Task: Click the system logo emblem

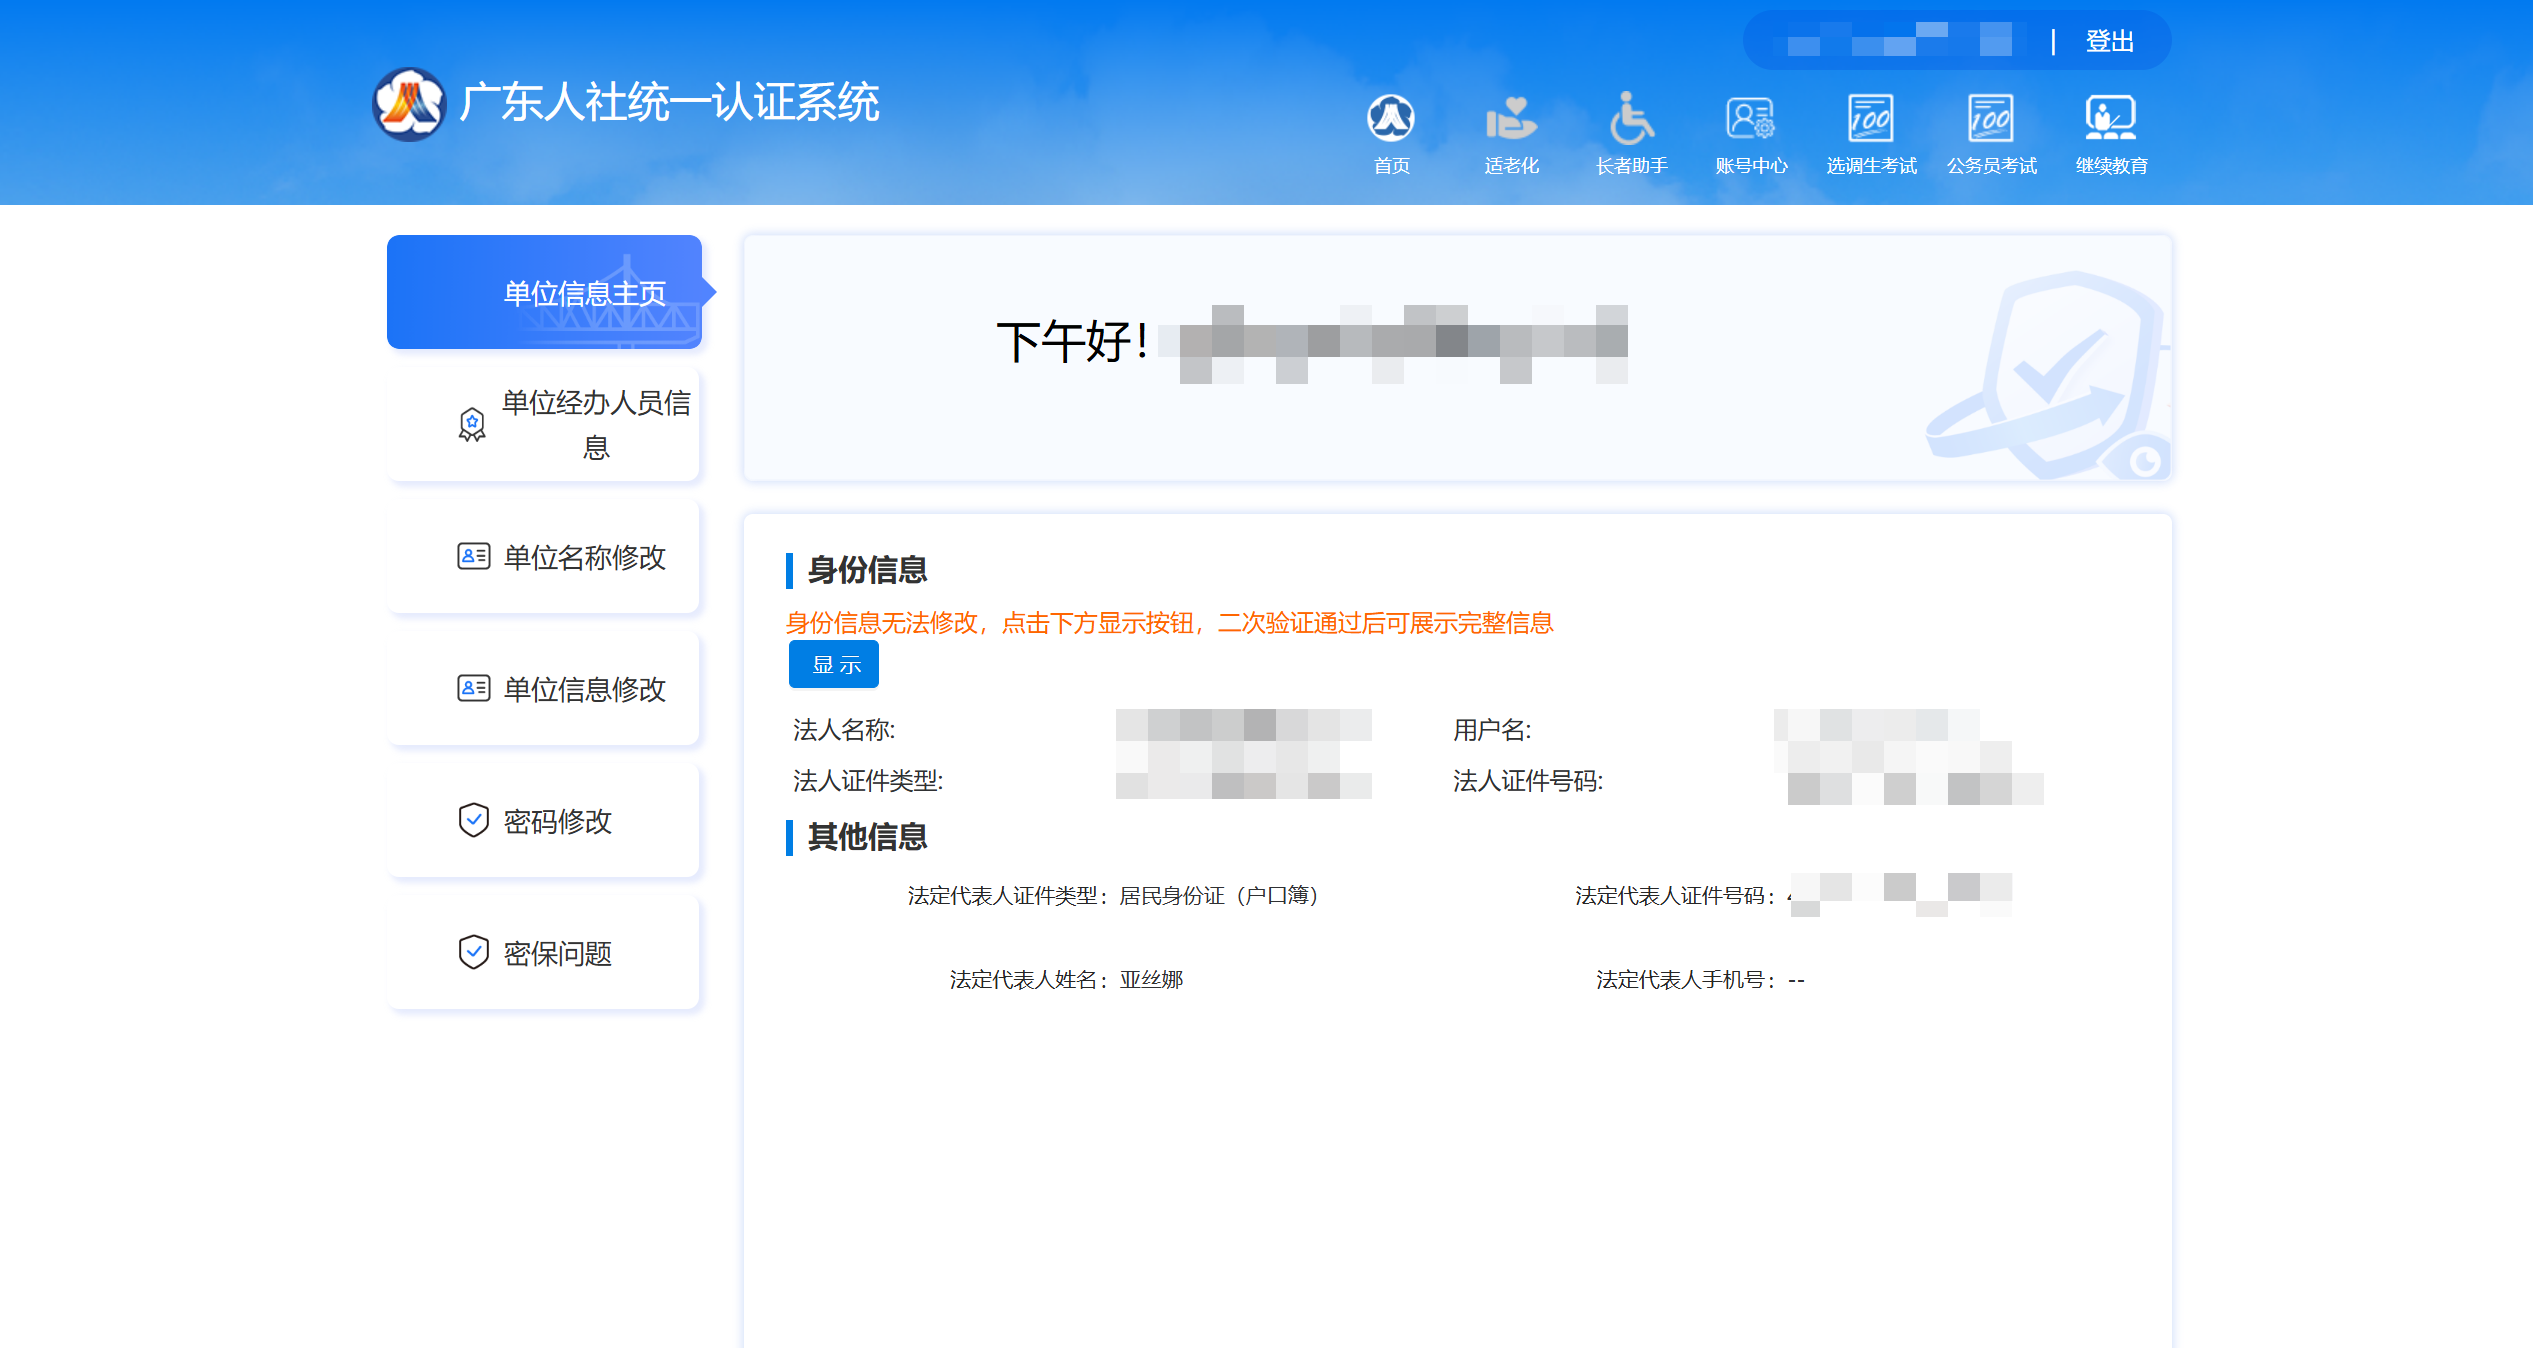Action: pyautogui.click(x=408, y=104)
